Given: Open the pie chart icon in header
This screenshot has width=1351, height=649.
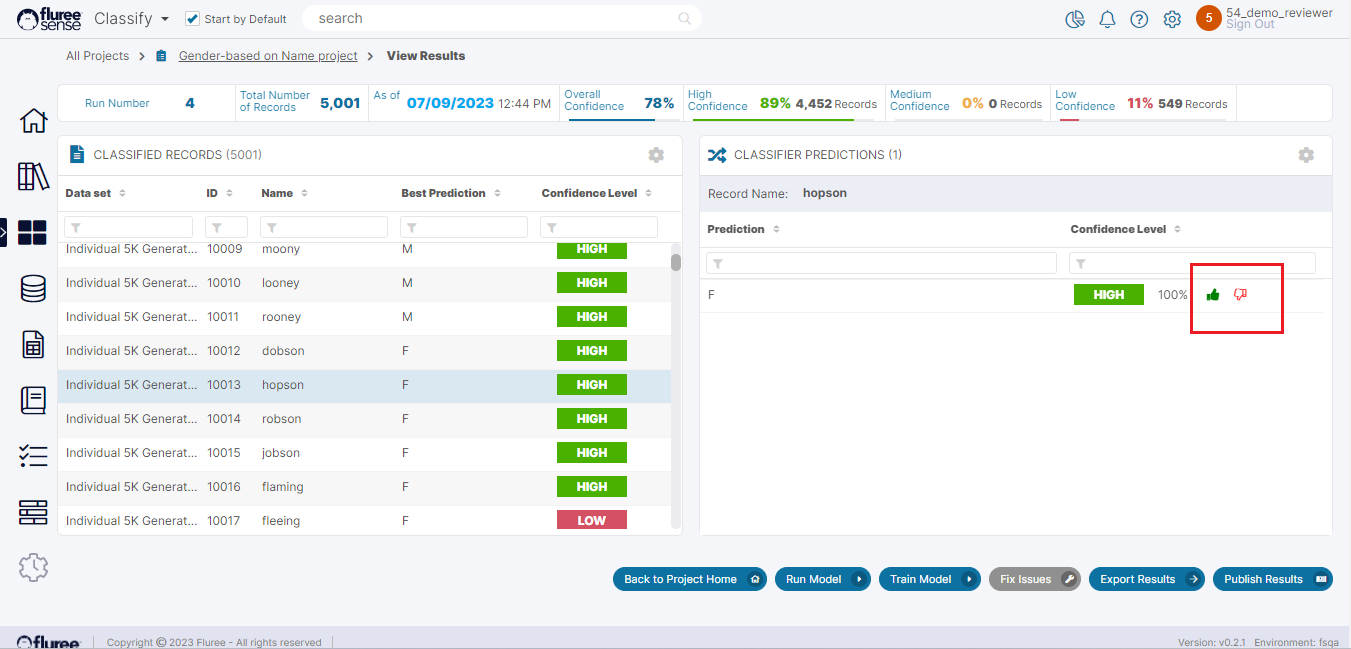Looking at the screenshot, I should click(1075, 19).
